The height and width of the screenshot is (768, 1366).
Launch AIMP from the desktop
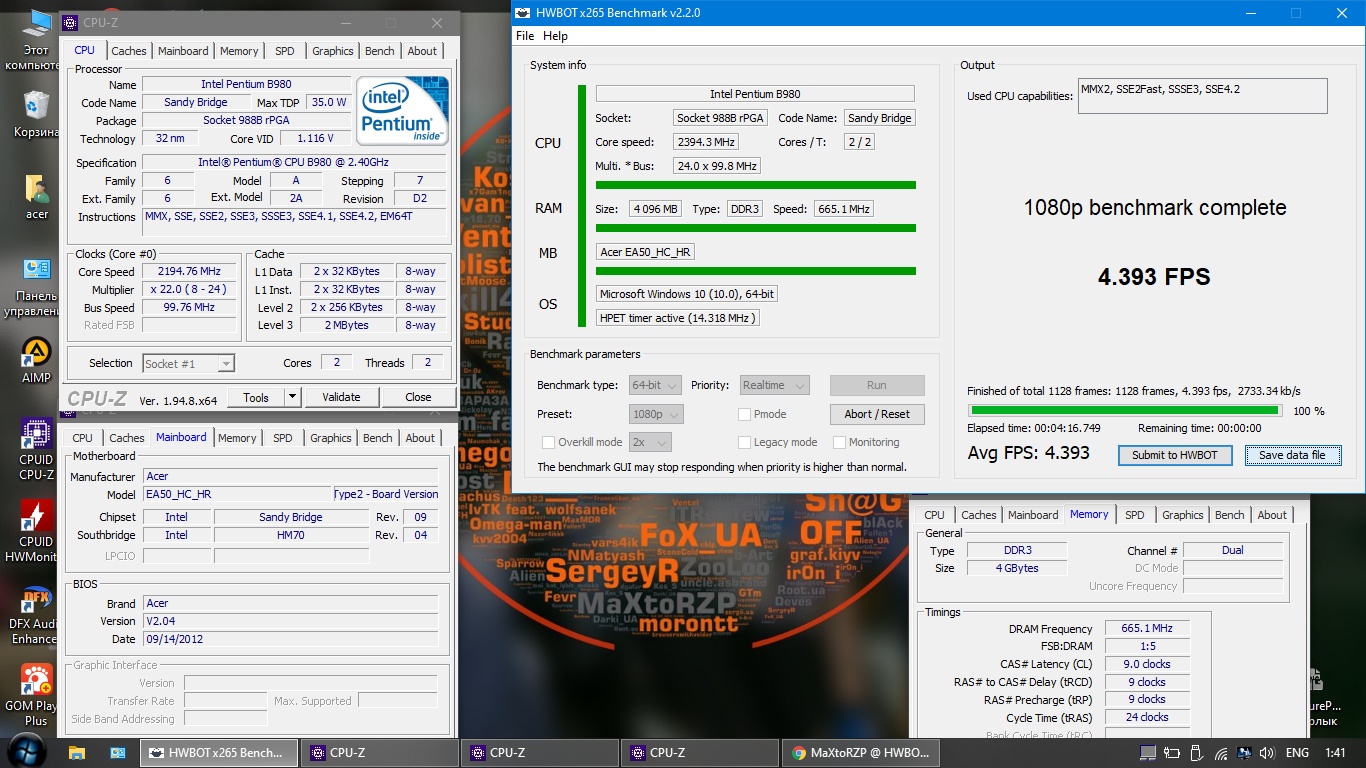36,360
